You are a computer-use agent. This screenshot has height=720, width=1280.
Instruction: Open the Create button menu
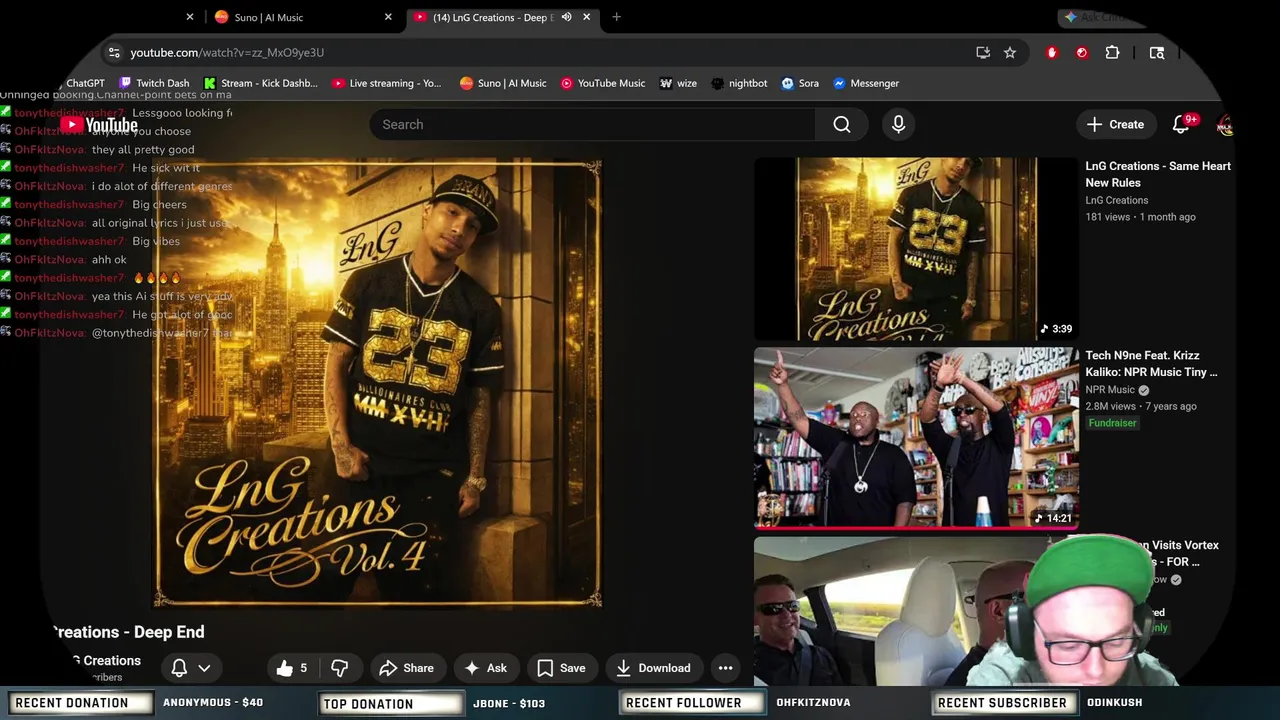[1115, 124]
